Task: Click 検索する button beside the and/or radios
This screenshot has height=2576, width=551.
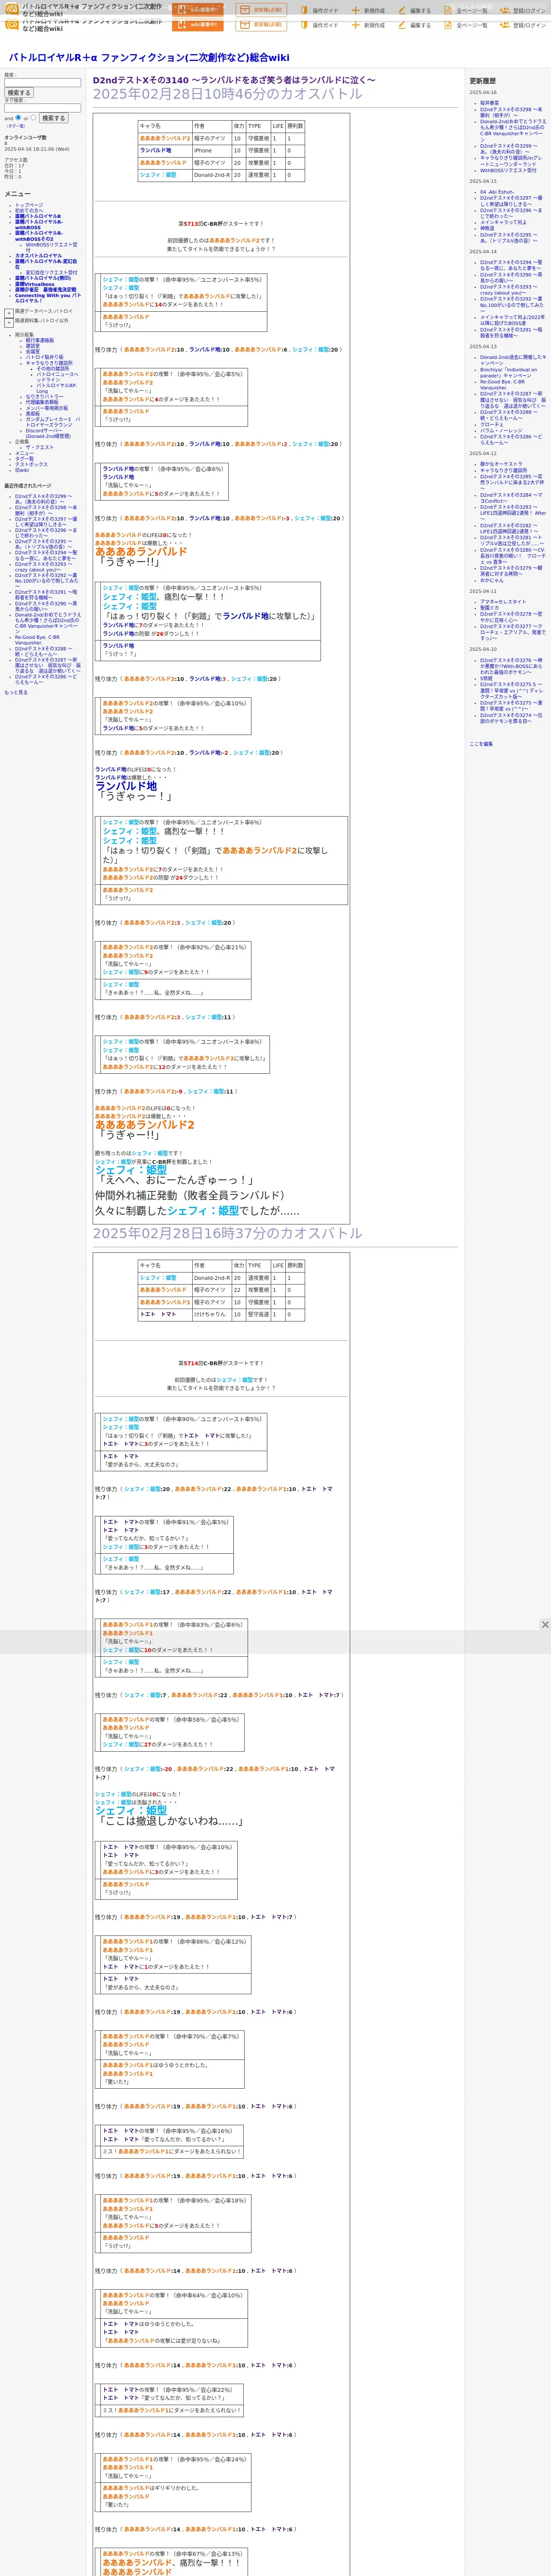Action: pos(53,118)
